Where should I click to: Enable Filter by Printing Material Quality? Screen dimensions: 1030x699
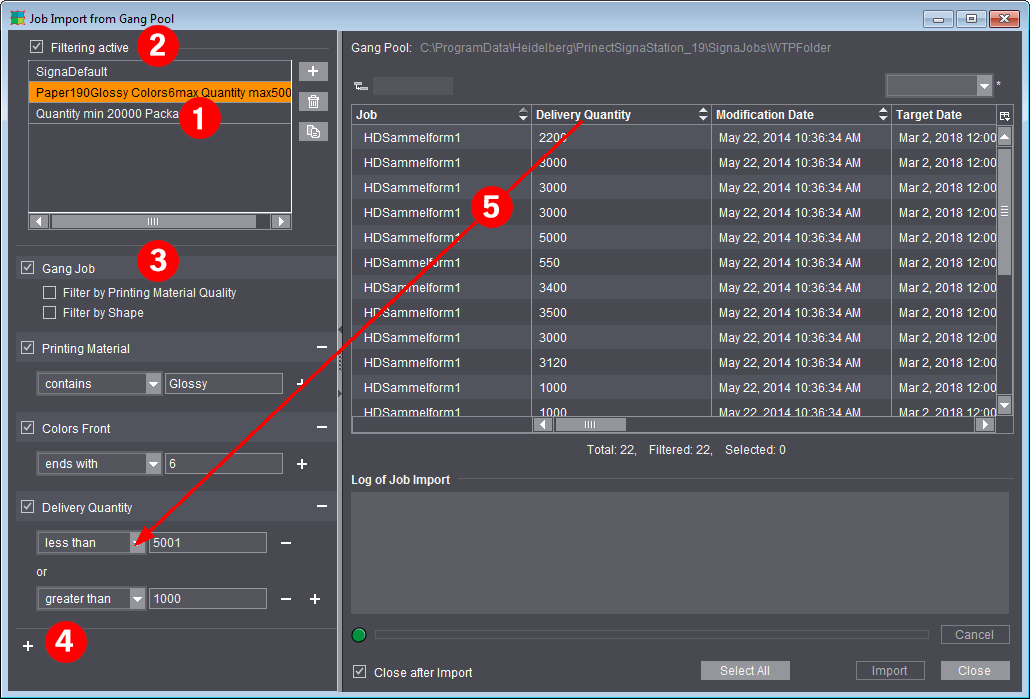(x=50, y=293)
